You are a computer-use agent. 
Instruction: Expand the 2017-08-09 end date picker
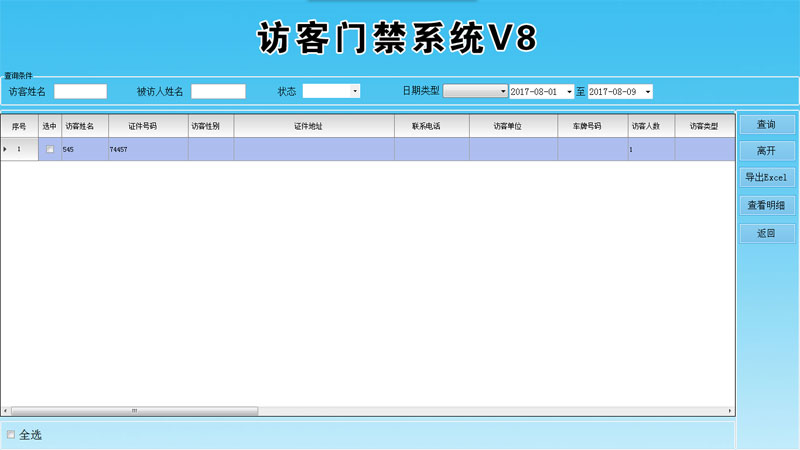pyautogui.click(x=648, y=92)
